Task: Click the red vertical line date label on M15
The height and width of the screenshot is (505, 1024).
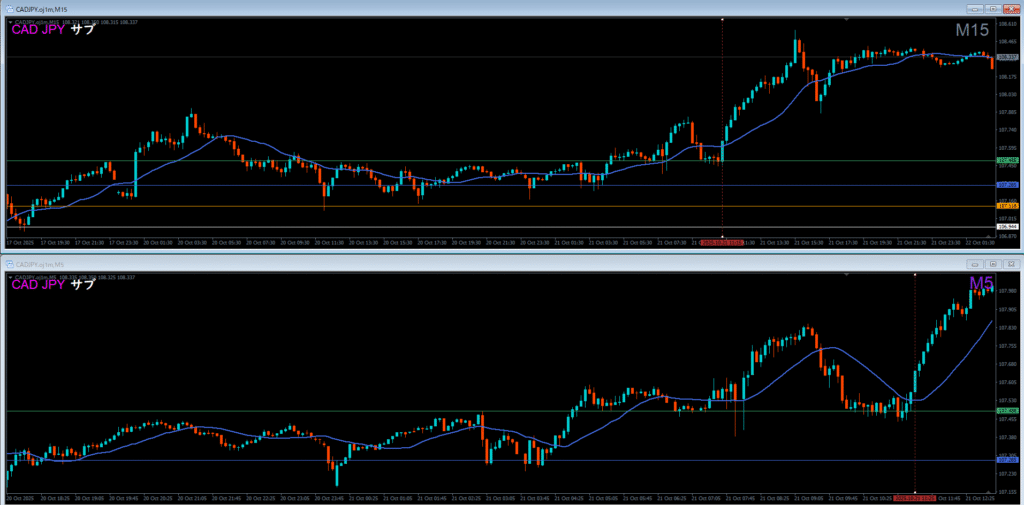Action: click(721, 242)
